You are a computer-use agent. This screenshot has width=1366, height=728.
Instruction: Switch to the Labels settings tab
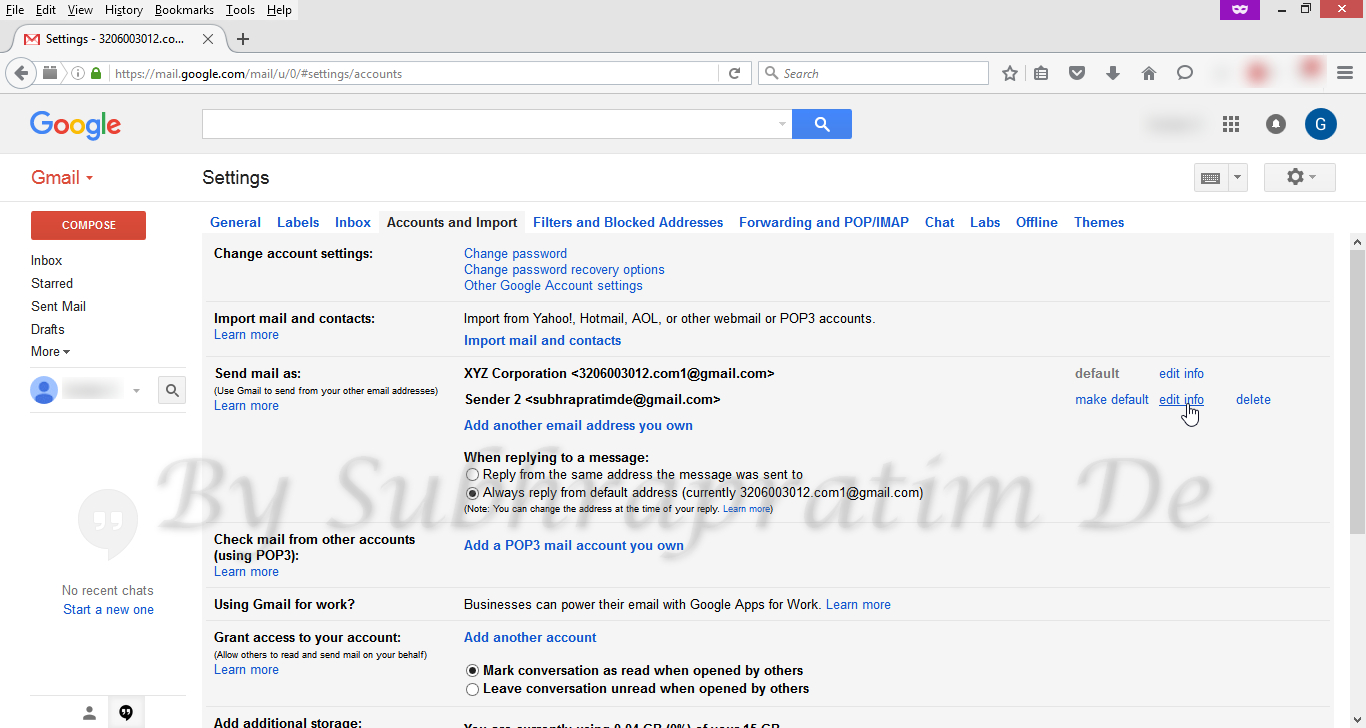click(298, 223)
